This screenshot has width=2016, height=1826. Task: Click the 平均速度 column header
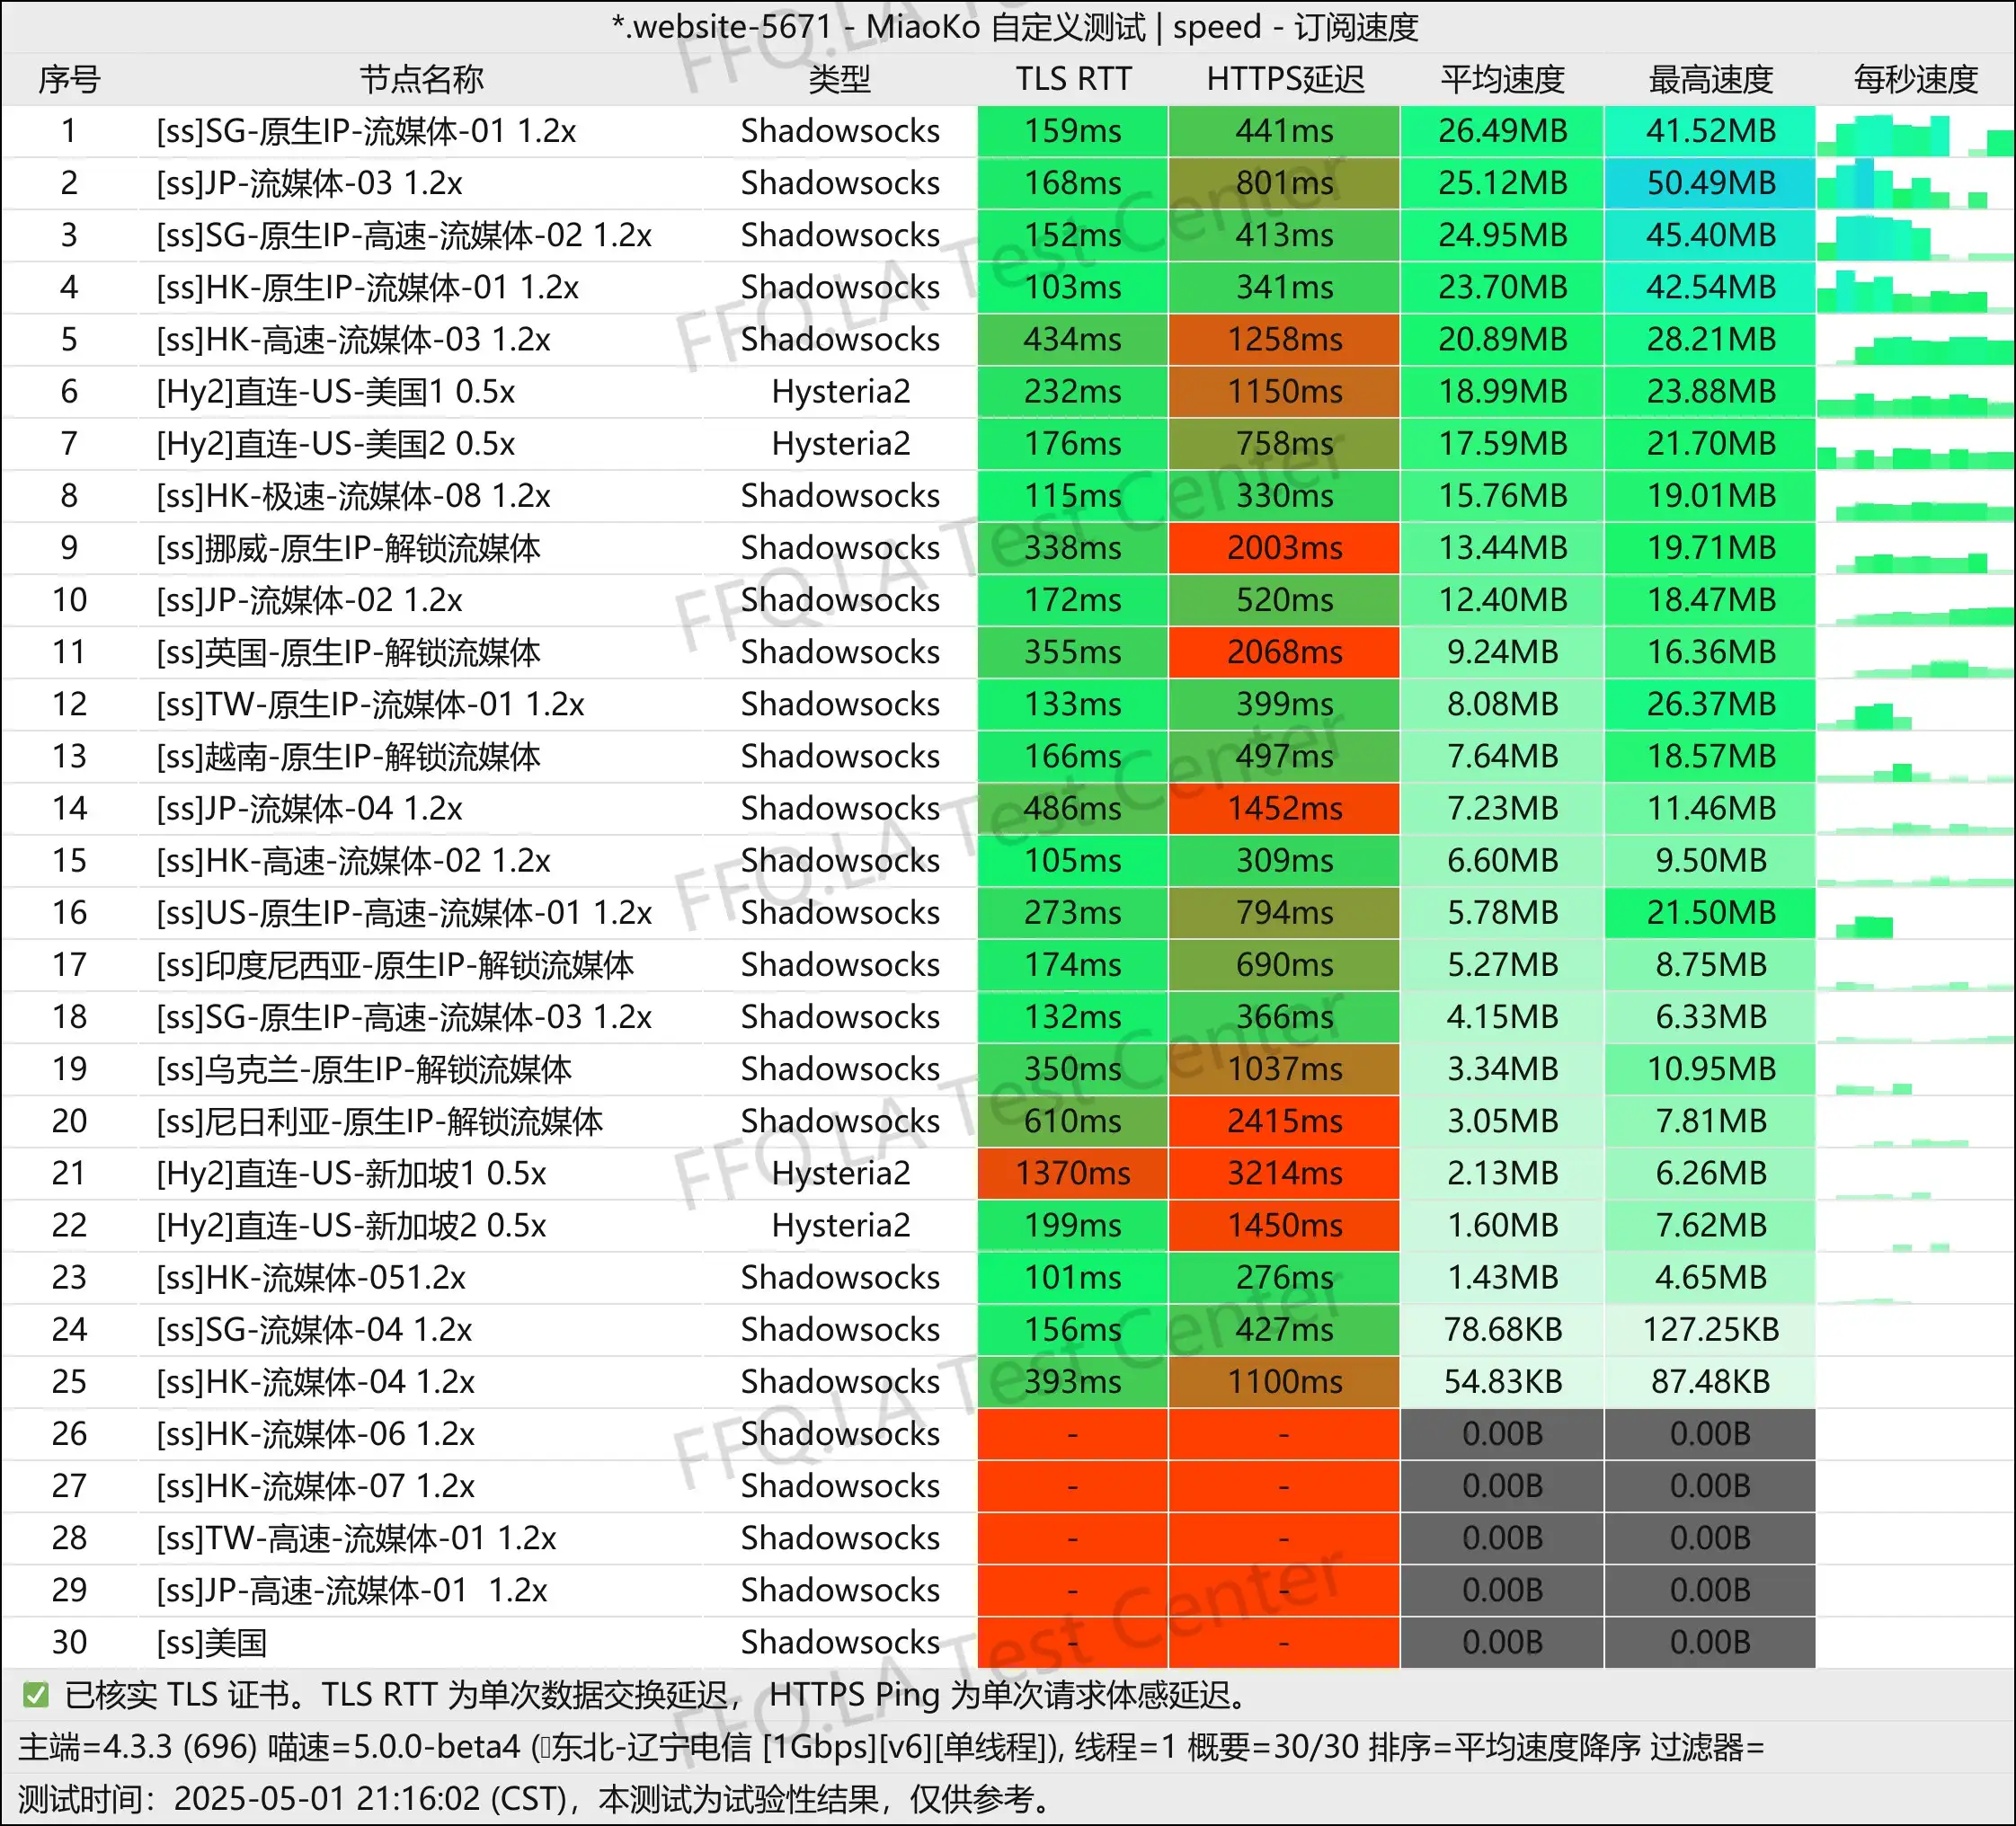point(1502,79)
